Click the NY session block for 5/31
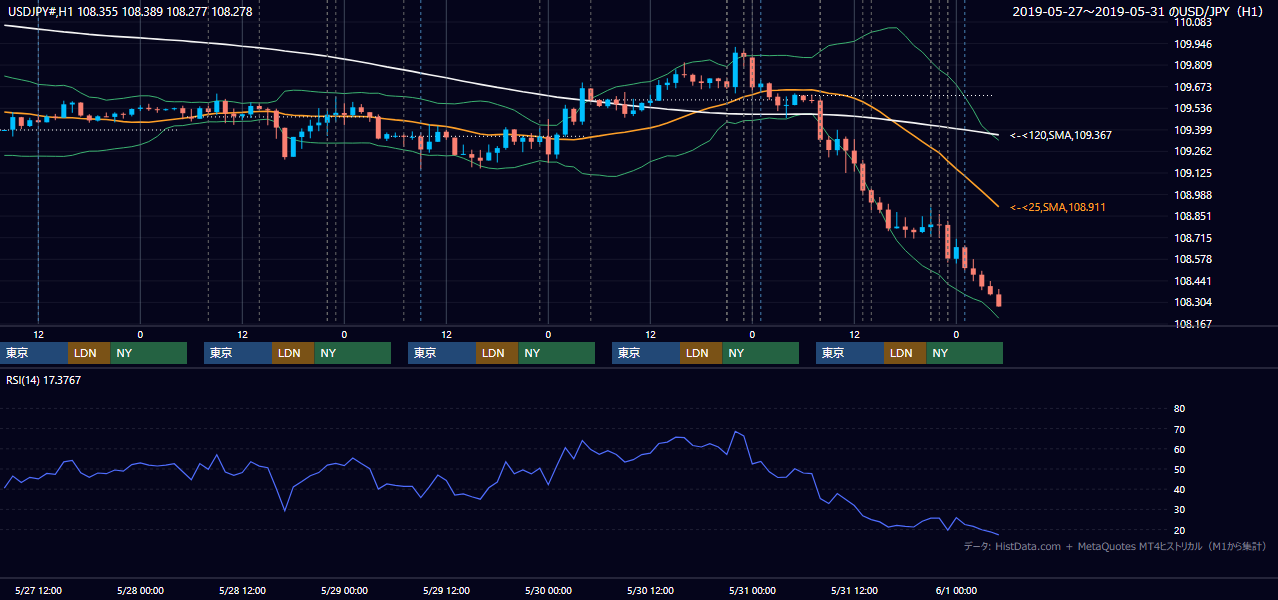 pos(964,353)
